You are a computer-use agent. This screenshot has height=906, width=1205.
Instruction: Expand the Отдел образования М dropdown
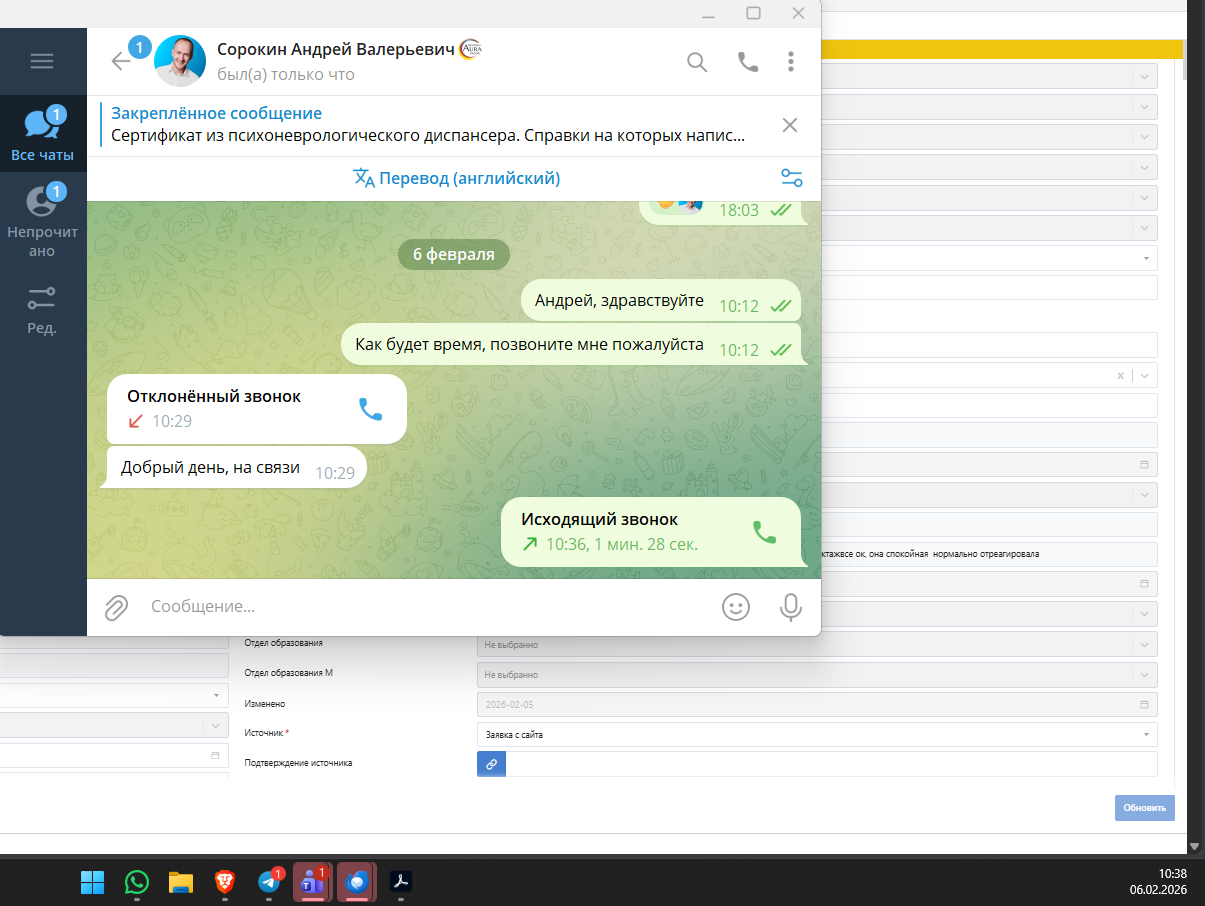tap(817, 674)
